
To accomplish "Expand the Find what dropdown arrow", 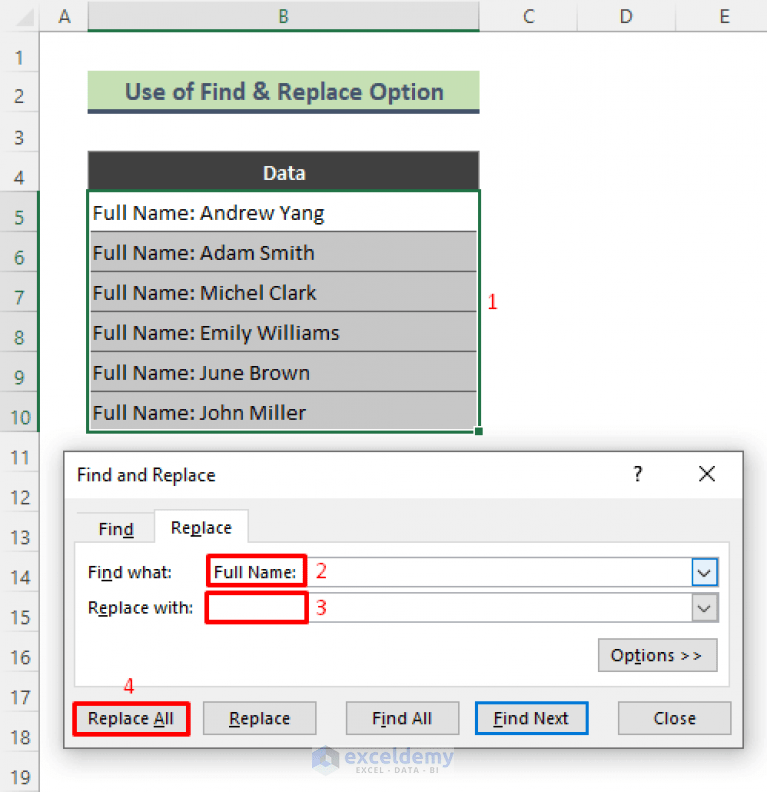I will pos(704,572).
